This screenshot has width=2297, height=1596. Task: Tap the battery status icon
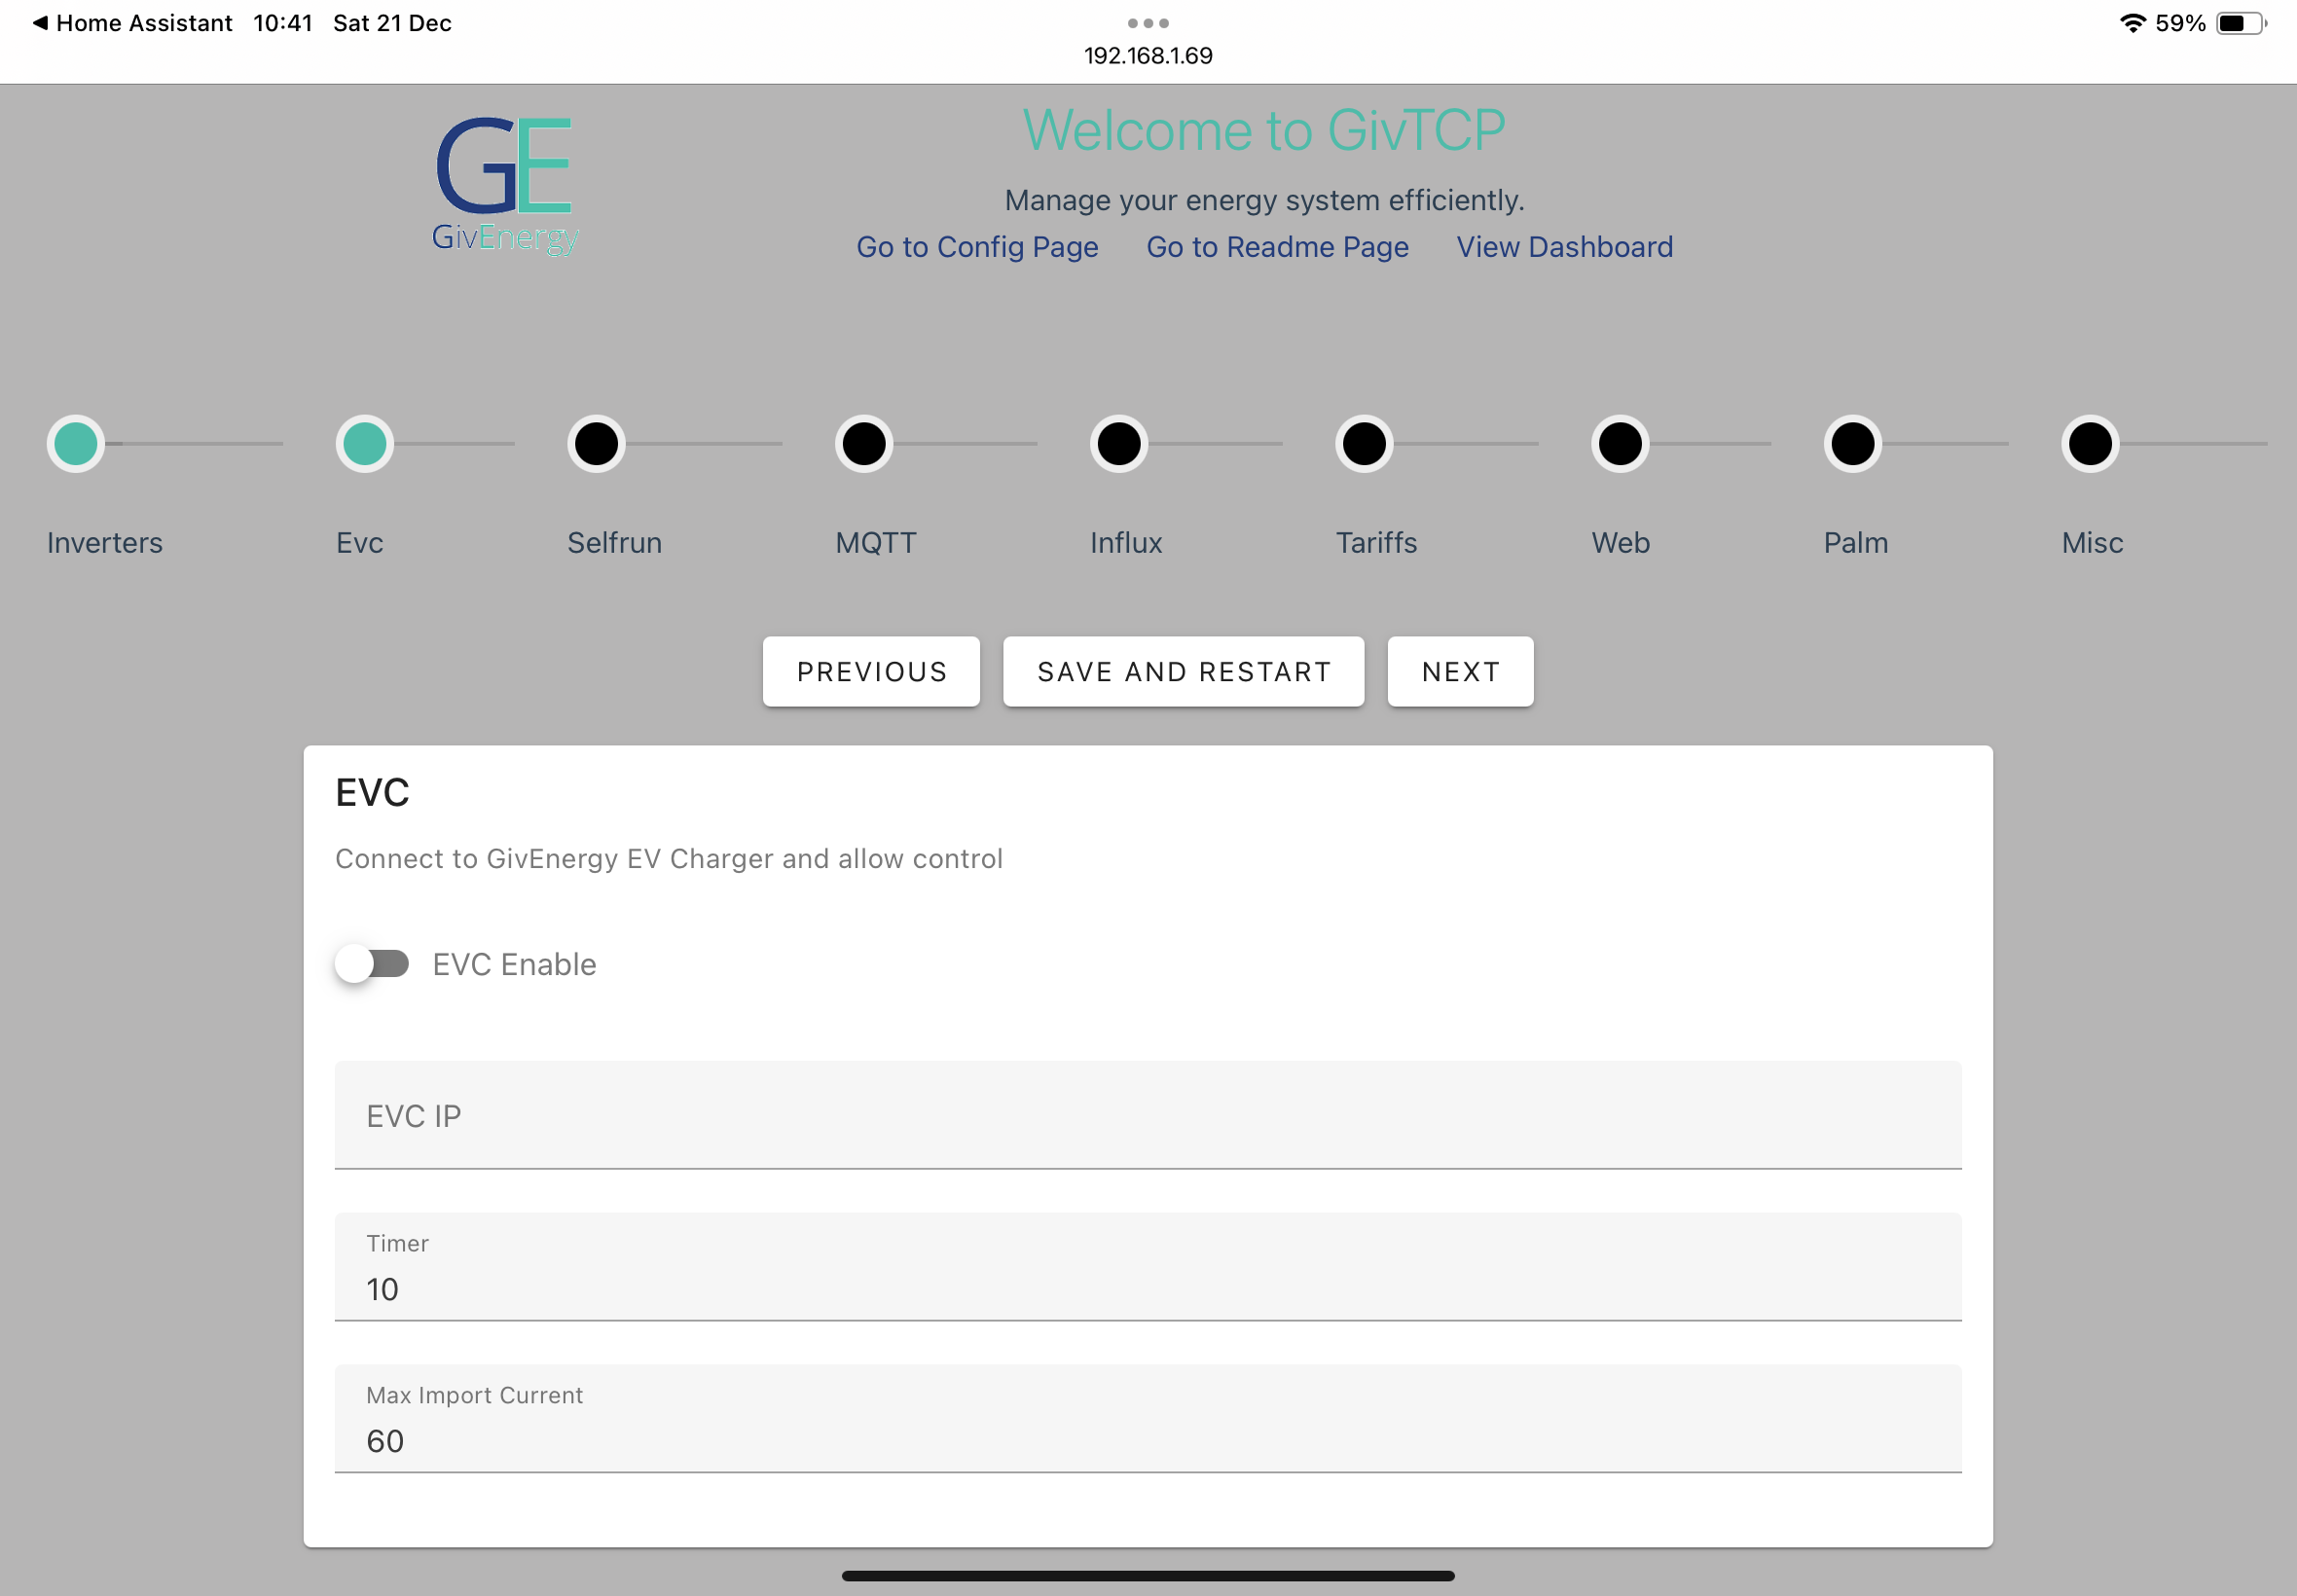(x=2241, y=23)
